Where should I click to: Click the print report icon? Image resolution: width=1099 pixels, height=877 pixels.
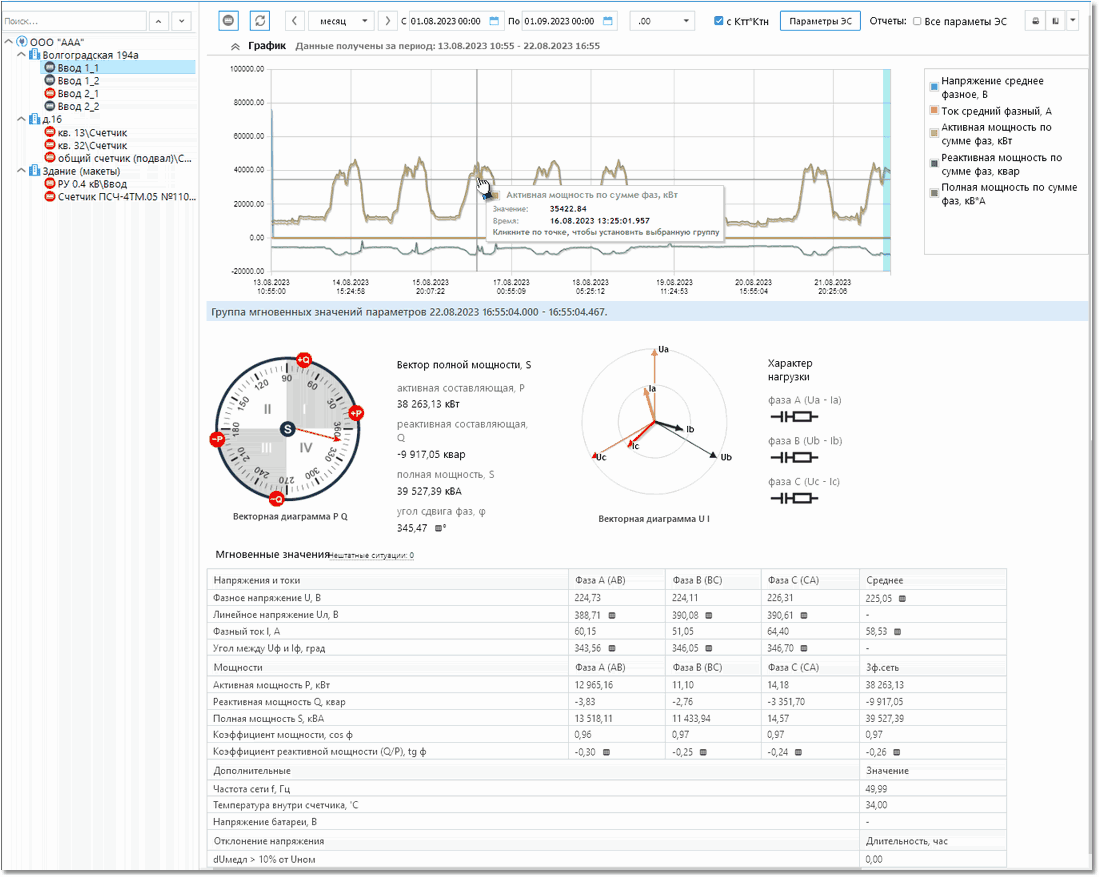click(x=1035, y=21)
